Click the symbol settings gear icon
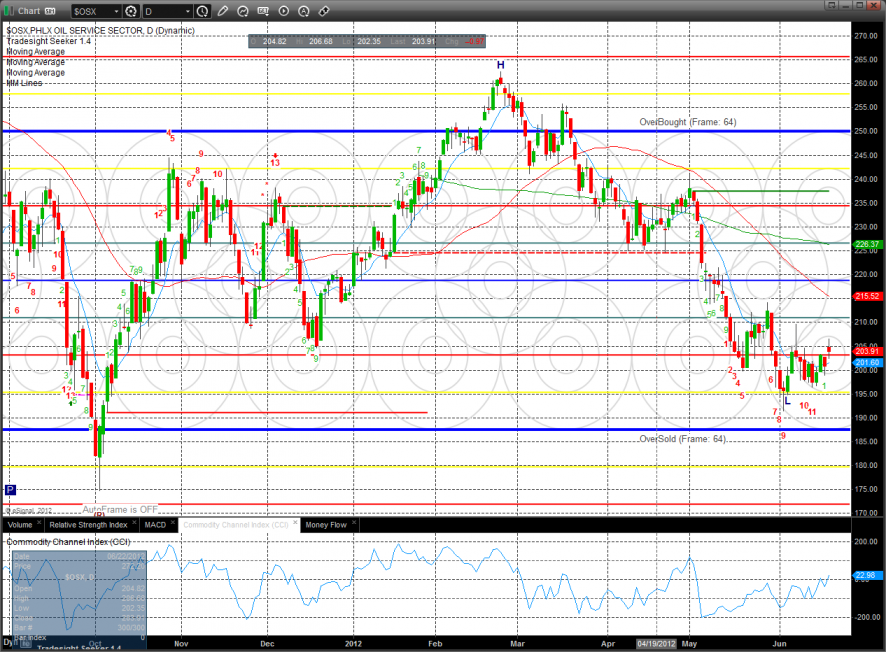This screenshot has width=886, height=652. click(x=132, y=11)
